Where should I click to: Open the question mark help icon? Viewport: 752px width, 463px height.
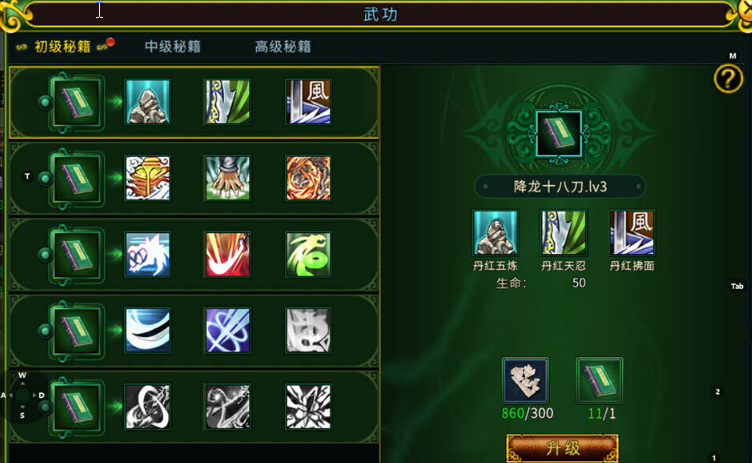(728, 79)
